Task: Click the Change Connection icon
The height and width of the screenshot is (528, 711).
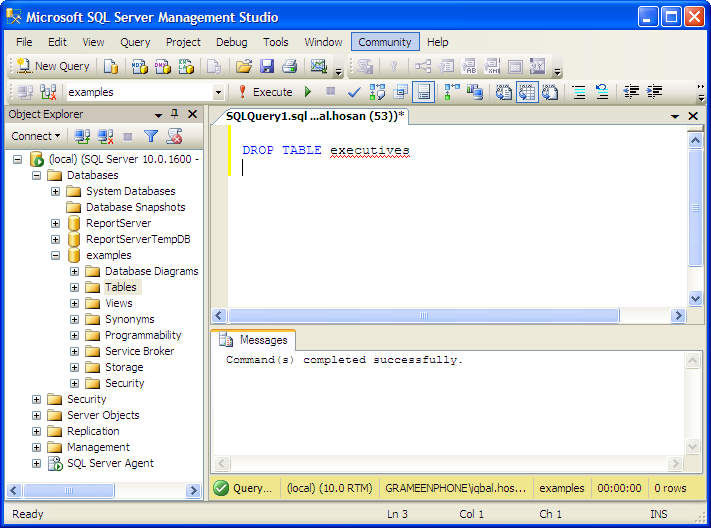Action: [48, 92]
